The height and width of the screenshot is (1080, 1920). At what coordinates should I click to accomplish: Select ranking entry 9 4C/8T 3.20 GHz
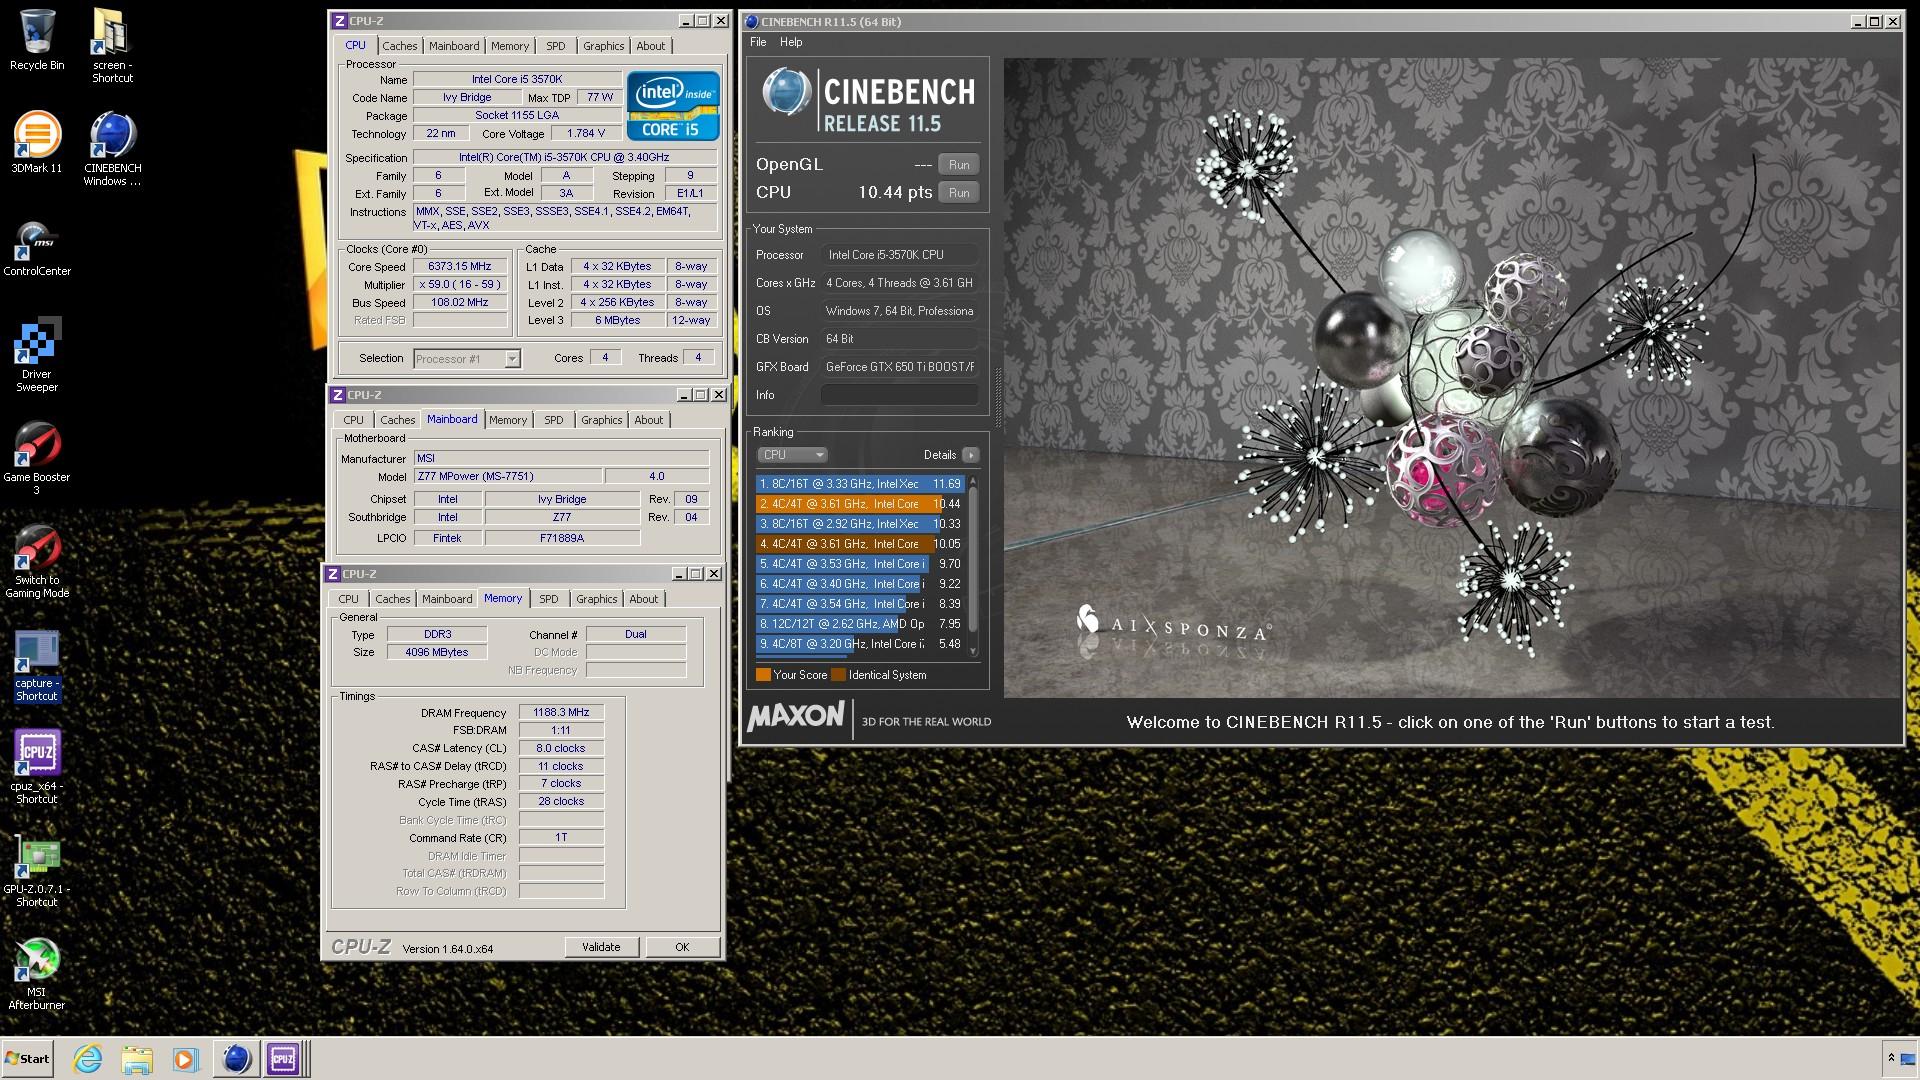[860, 644]
